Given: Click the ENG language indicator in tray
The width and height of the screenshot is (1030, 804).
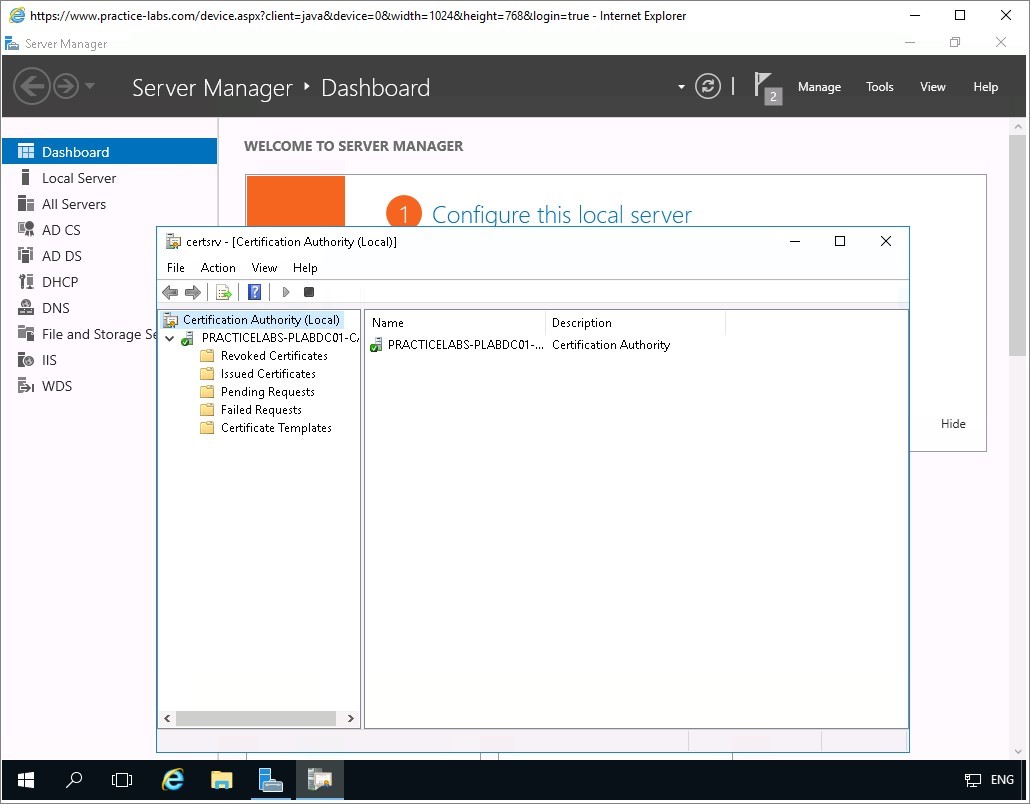Looking at the screenshot, I should [1002, 780].
